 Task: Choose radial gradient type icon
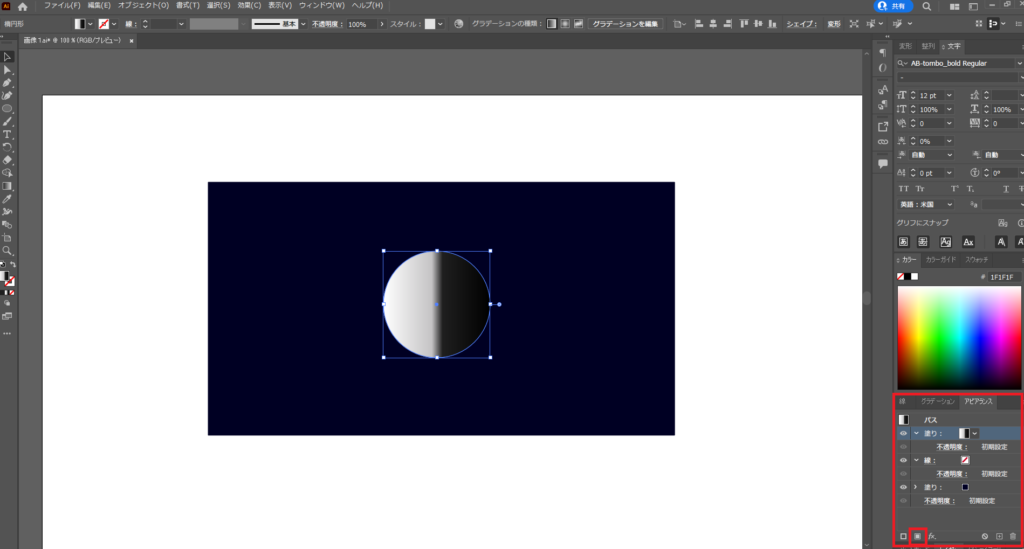coord(565,24)
